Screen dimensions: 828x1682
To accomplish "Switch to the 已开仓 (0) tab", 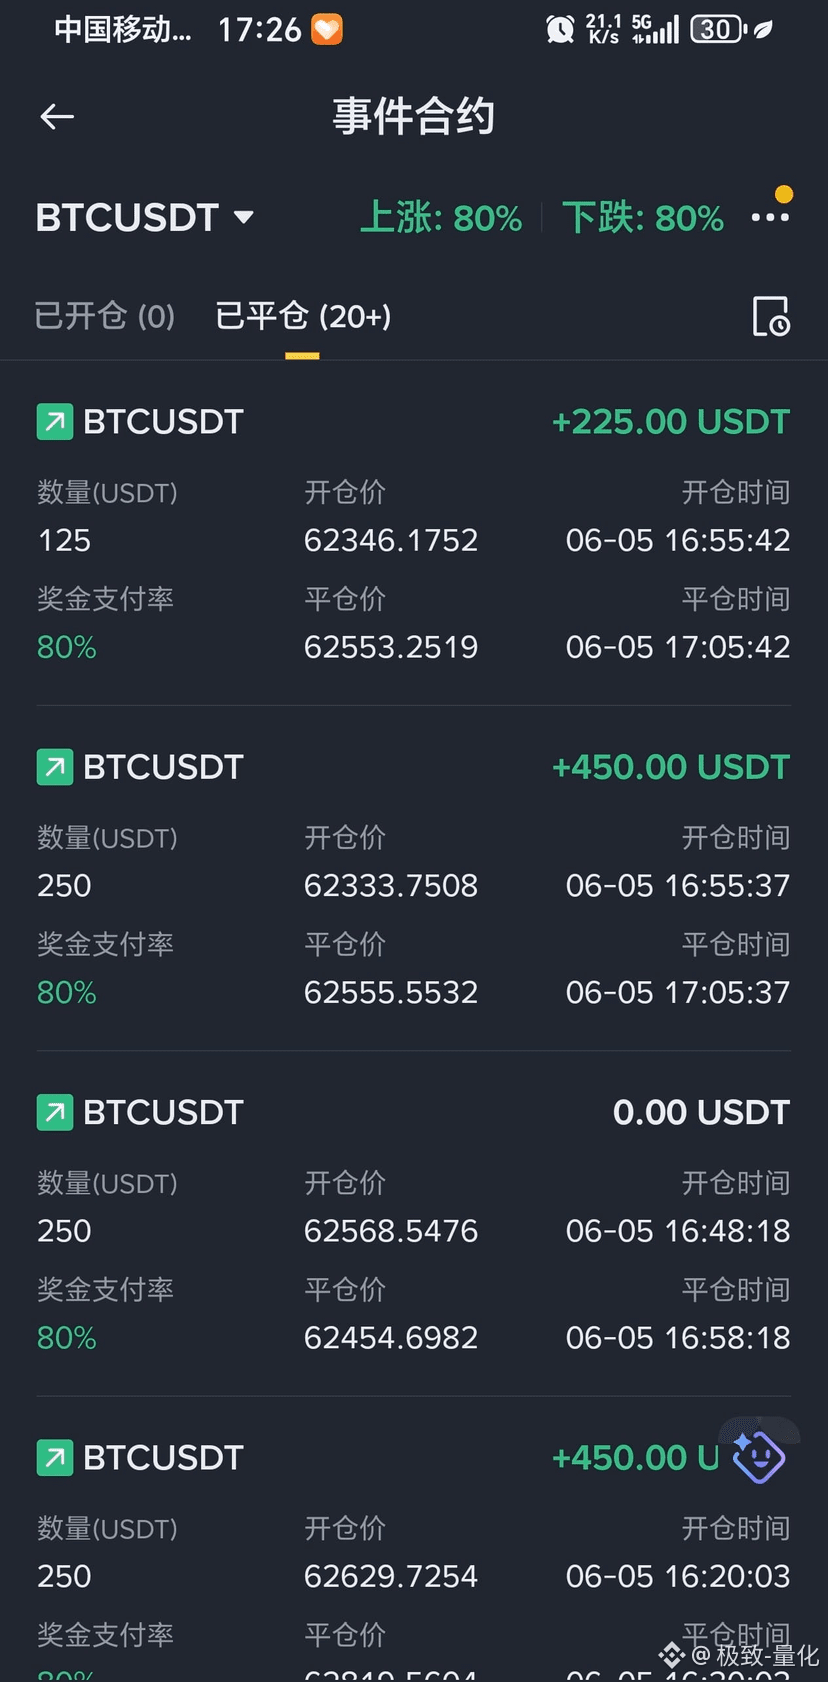I will point(105,316).
